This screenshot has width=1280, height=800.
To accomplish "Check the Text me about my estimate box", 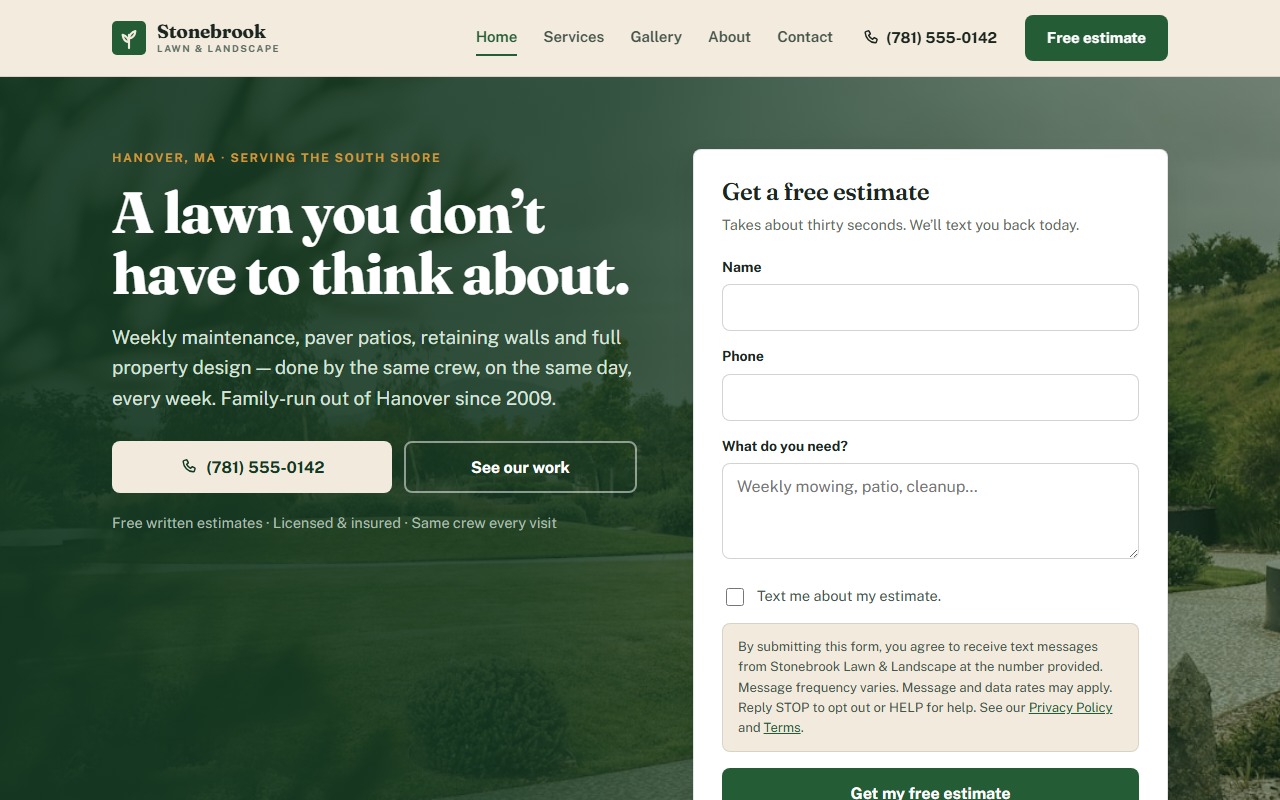I will coord(735,597).
